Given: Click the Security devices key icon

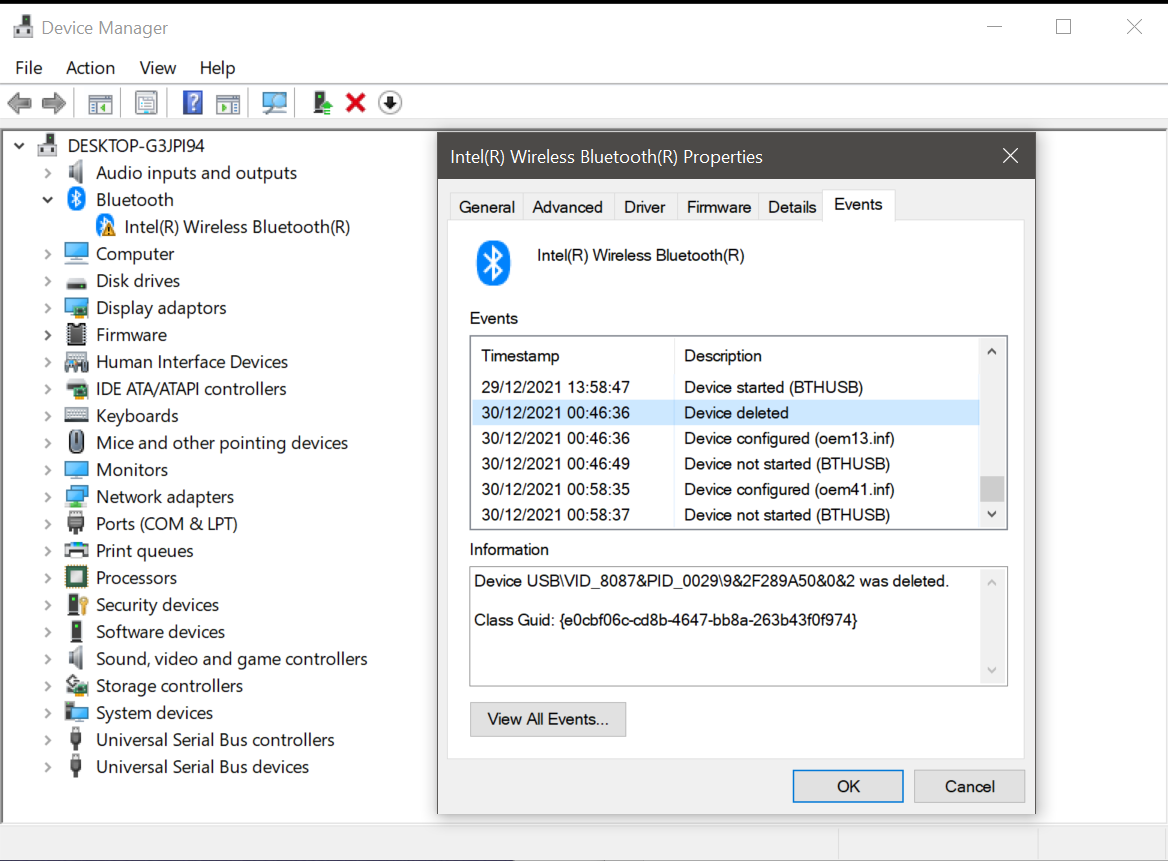Looking at the screenshot, I should 77,604.
